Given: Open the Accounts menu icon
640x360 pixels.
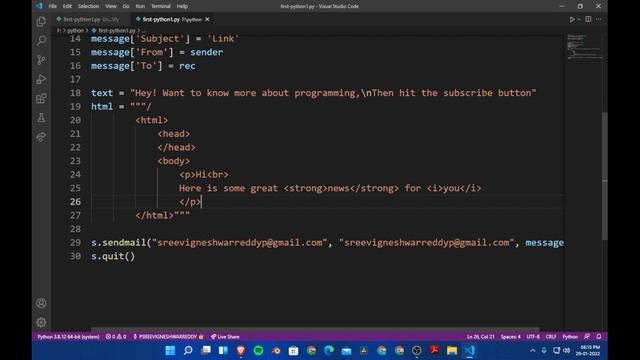Looking at the screenshot, I should coord(41,303).
